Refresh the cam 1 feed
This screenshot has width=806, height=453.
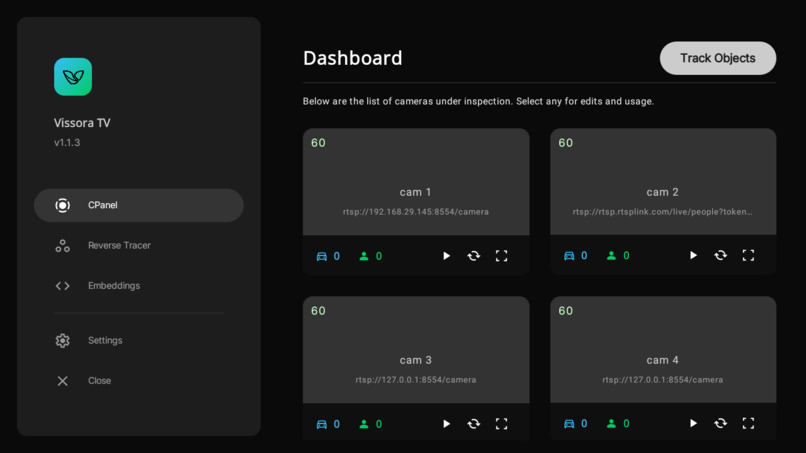point(474,256)
